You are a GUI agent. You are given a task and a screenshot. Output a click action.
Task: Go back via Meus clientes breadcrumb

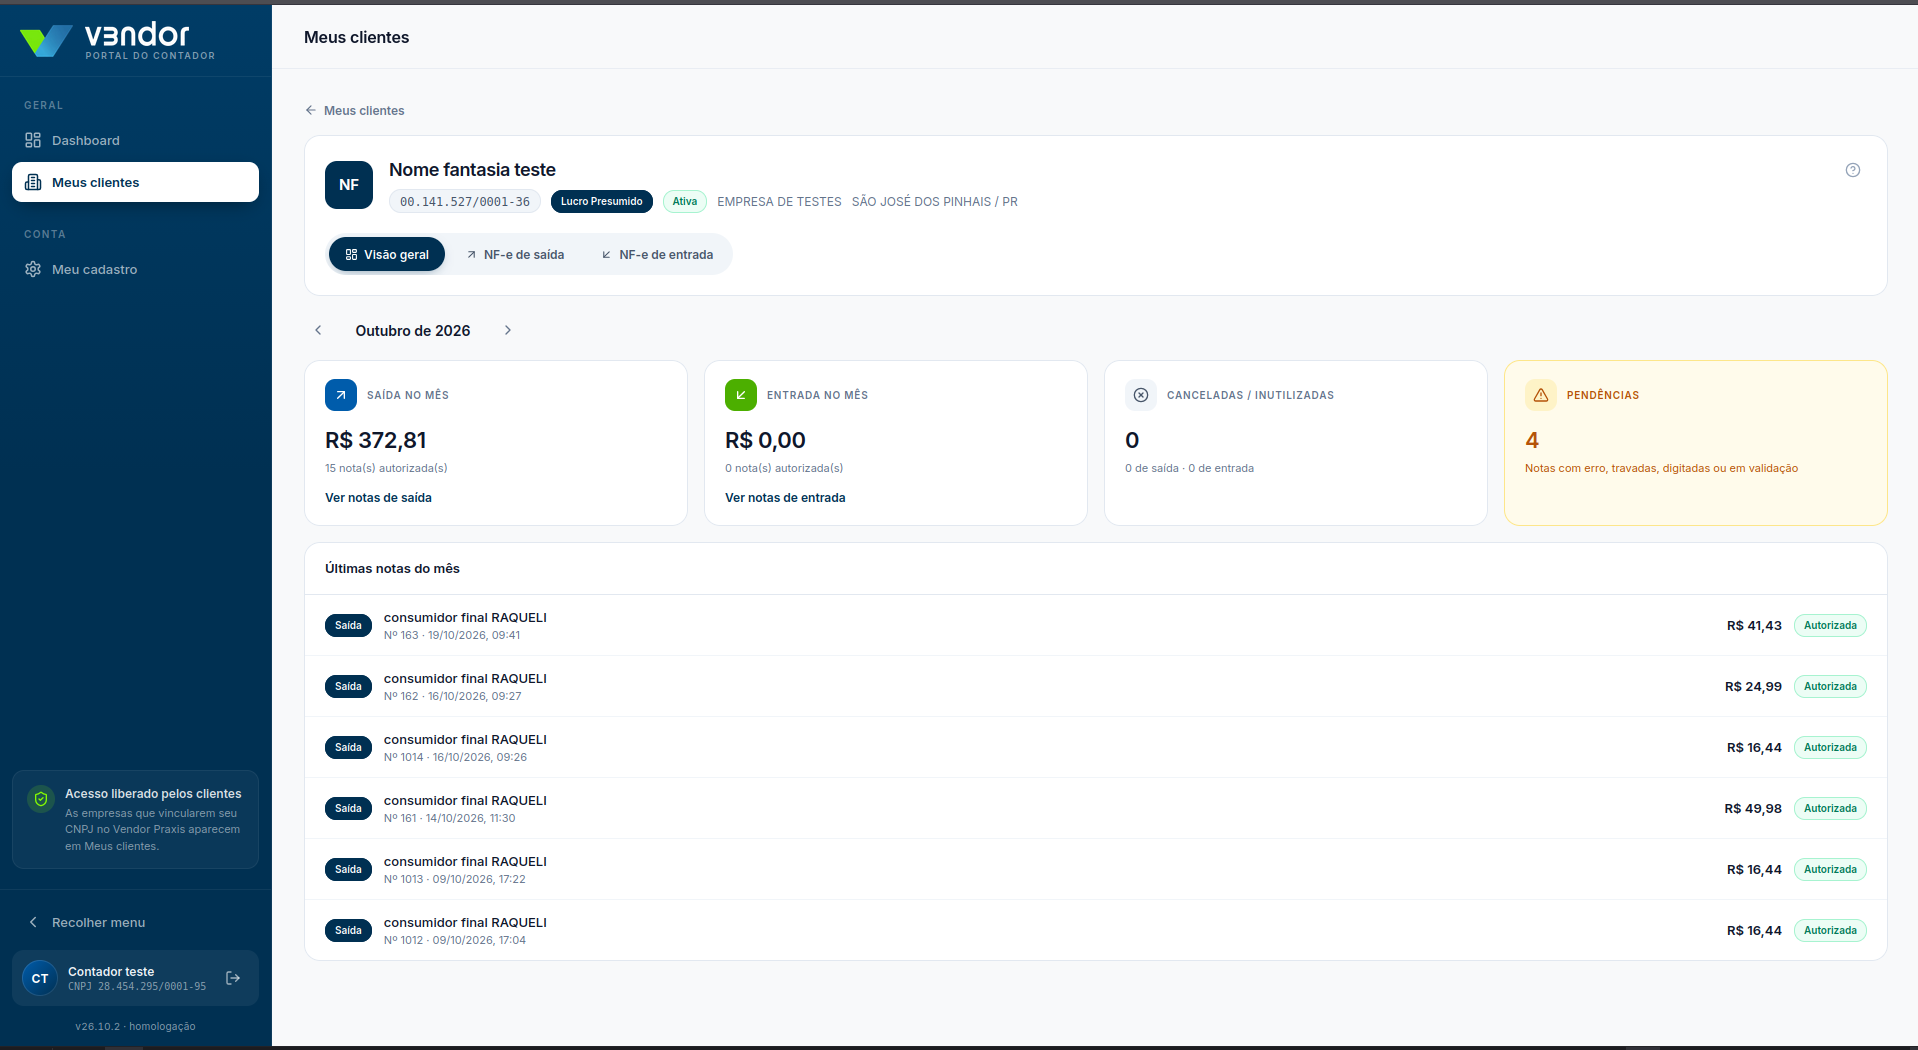pyautogui.click(x=355, y=110)
